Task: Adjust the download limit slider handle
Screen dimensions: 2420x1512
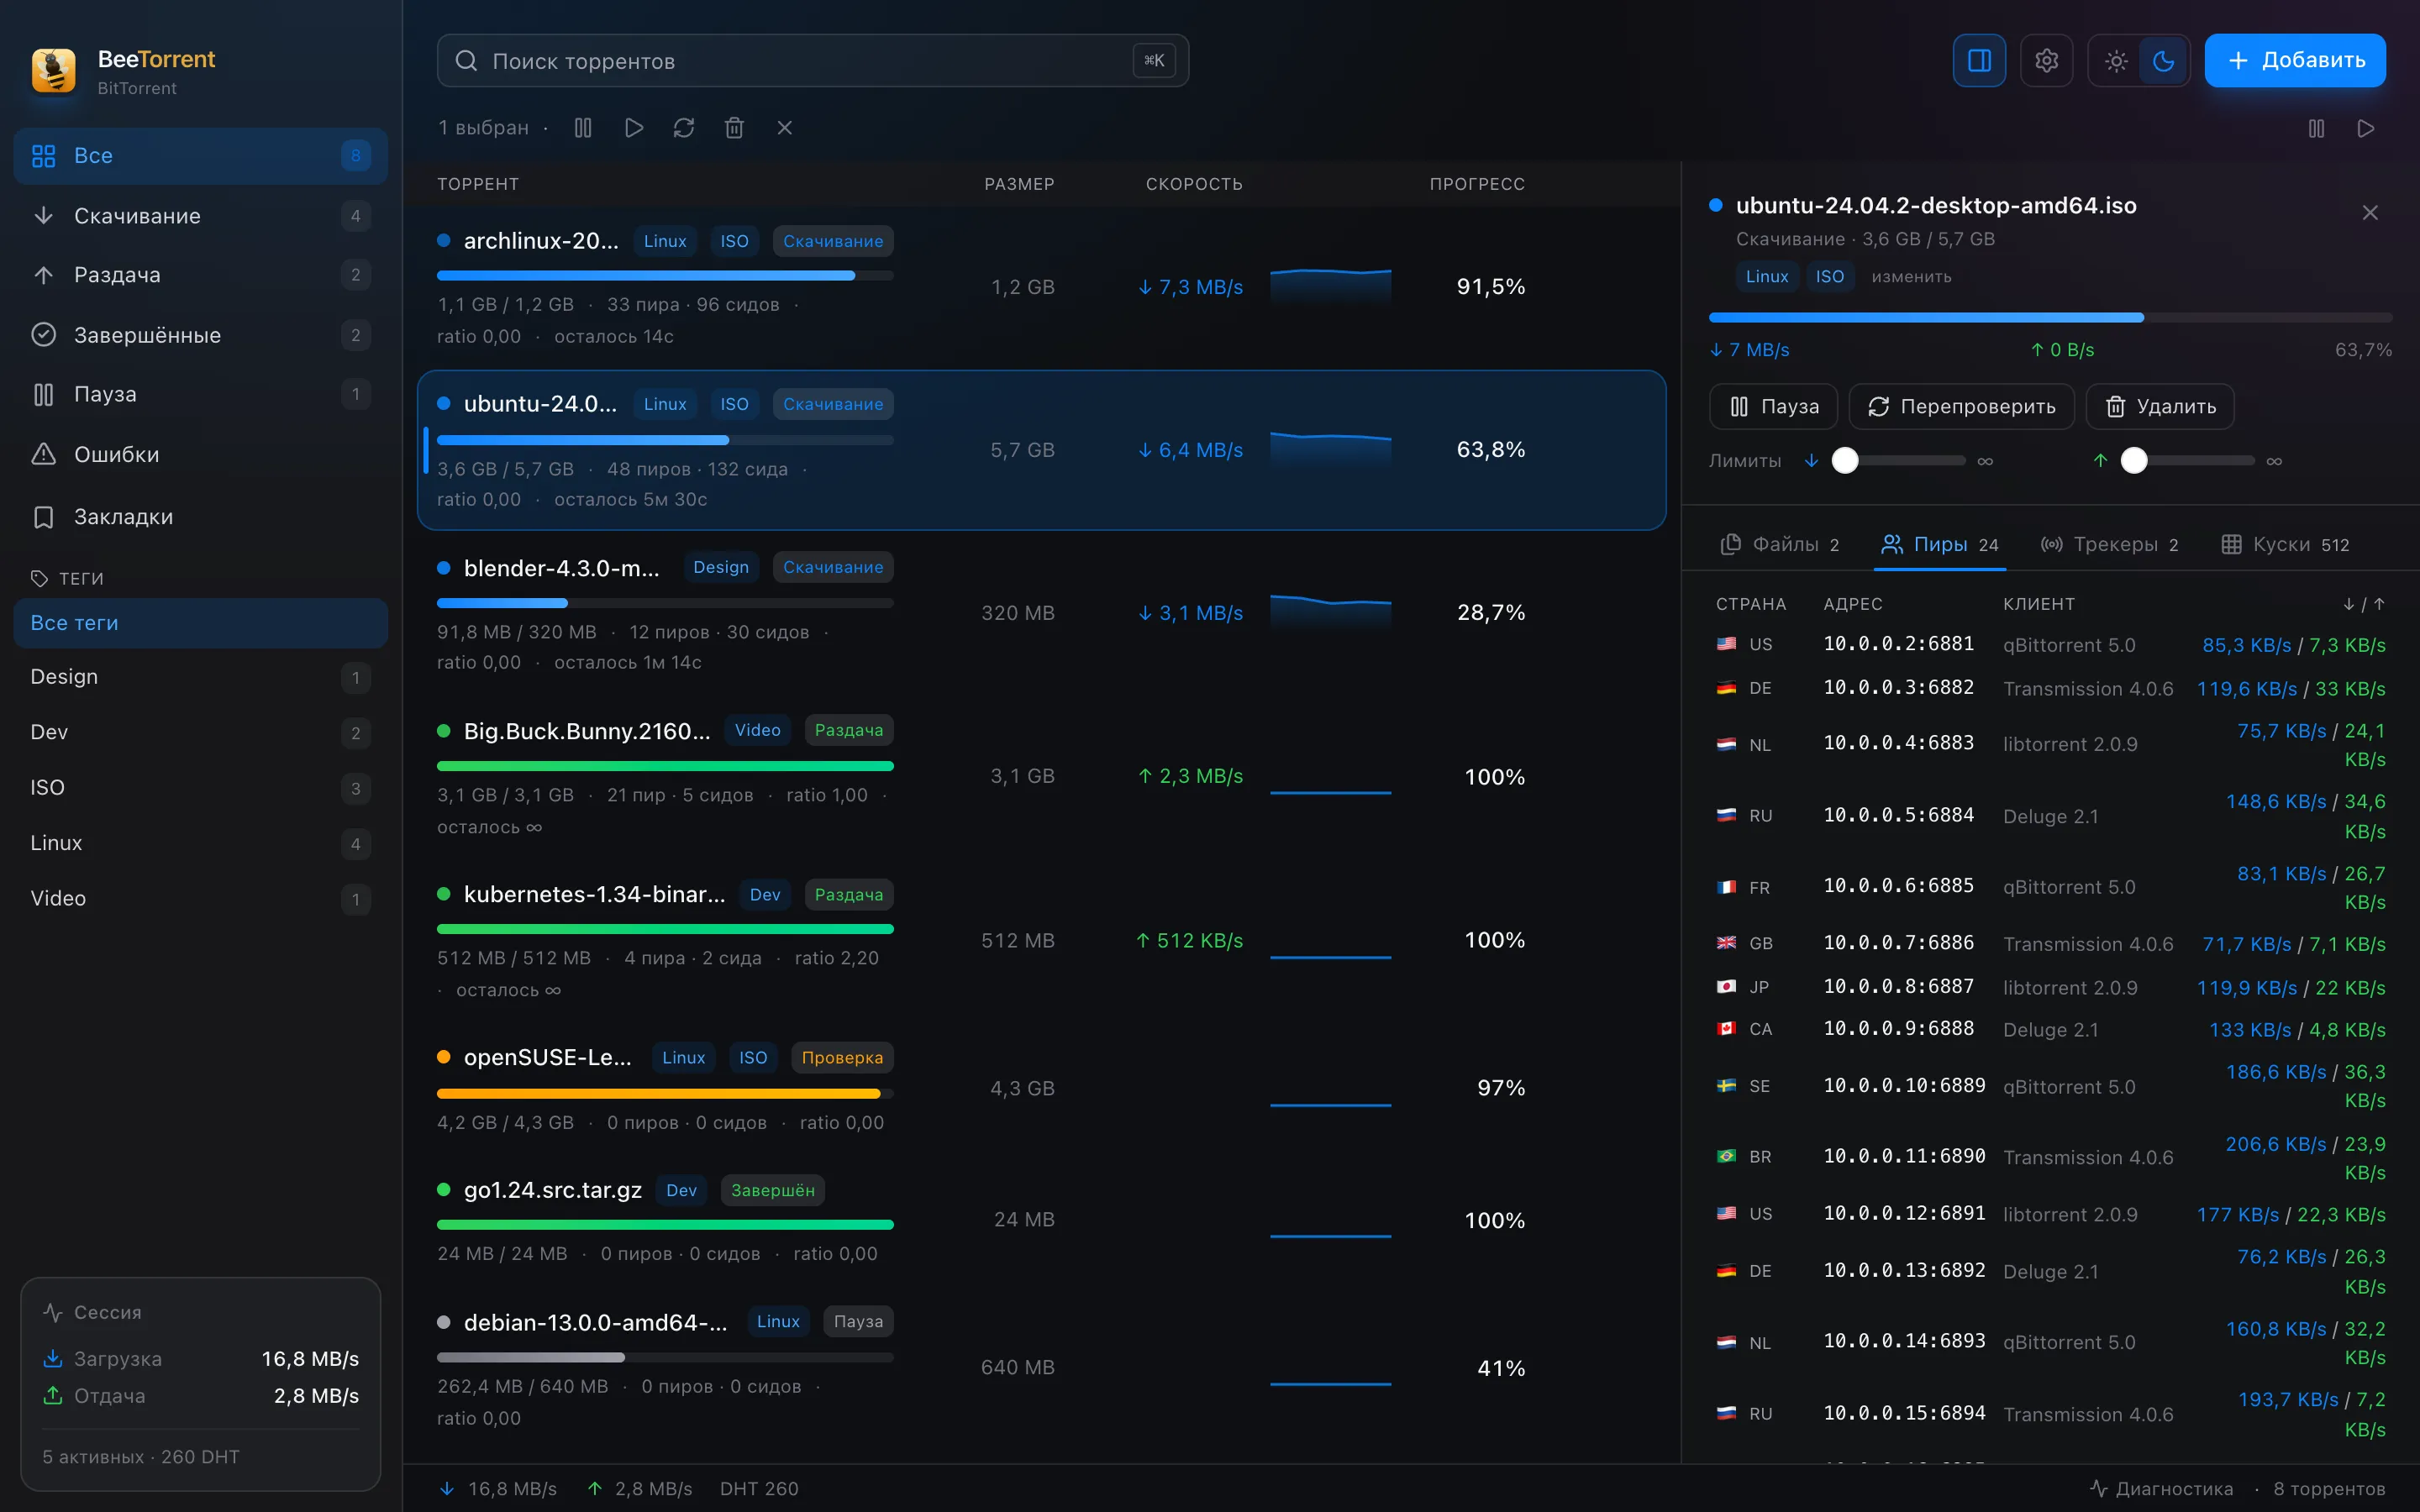Action: point(1845,460)
